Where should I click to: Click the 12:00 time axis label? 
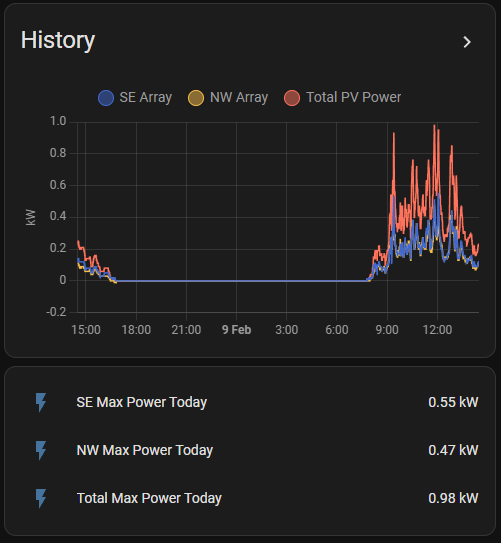click(x=437, y=330)
